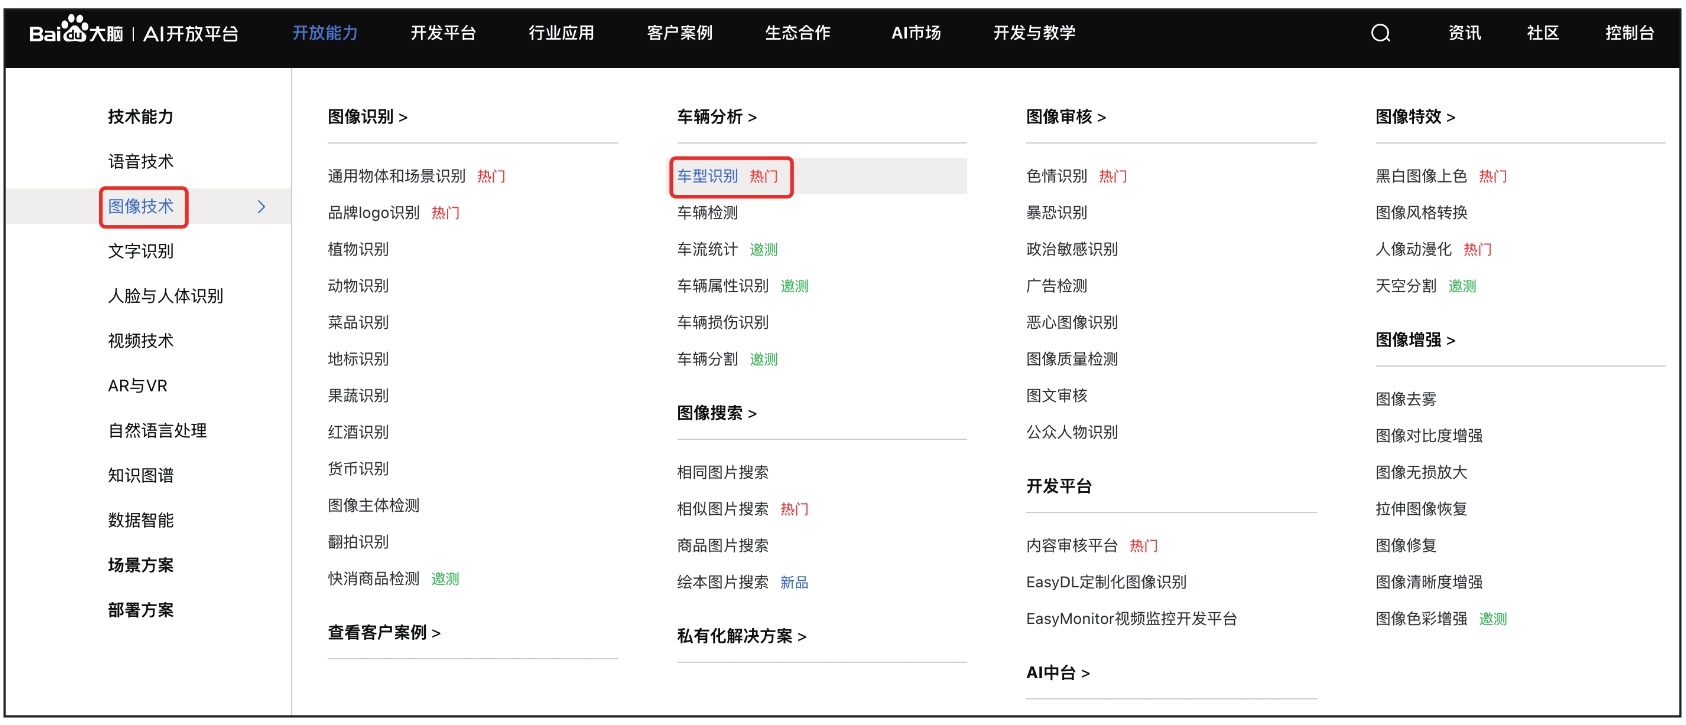Open the 开发平台 nav menu

443,33
